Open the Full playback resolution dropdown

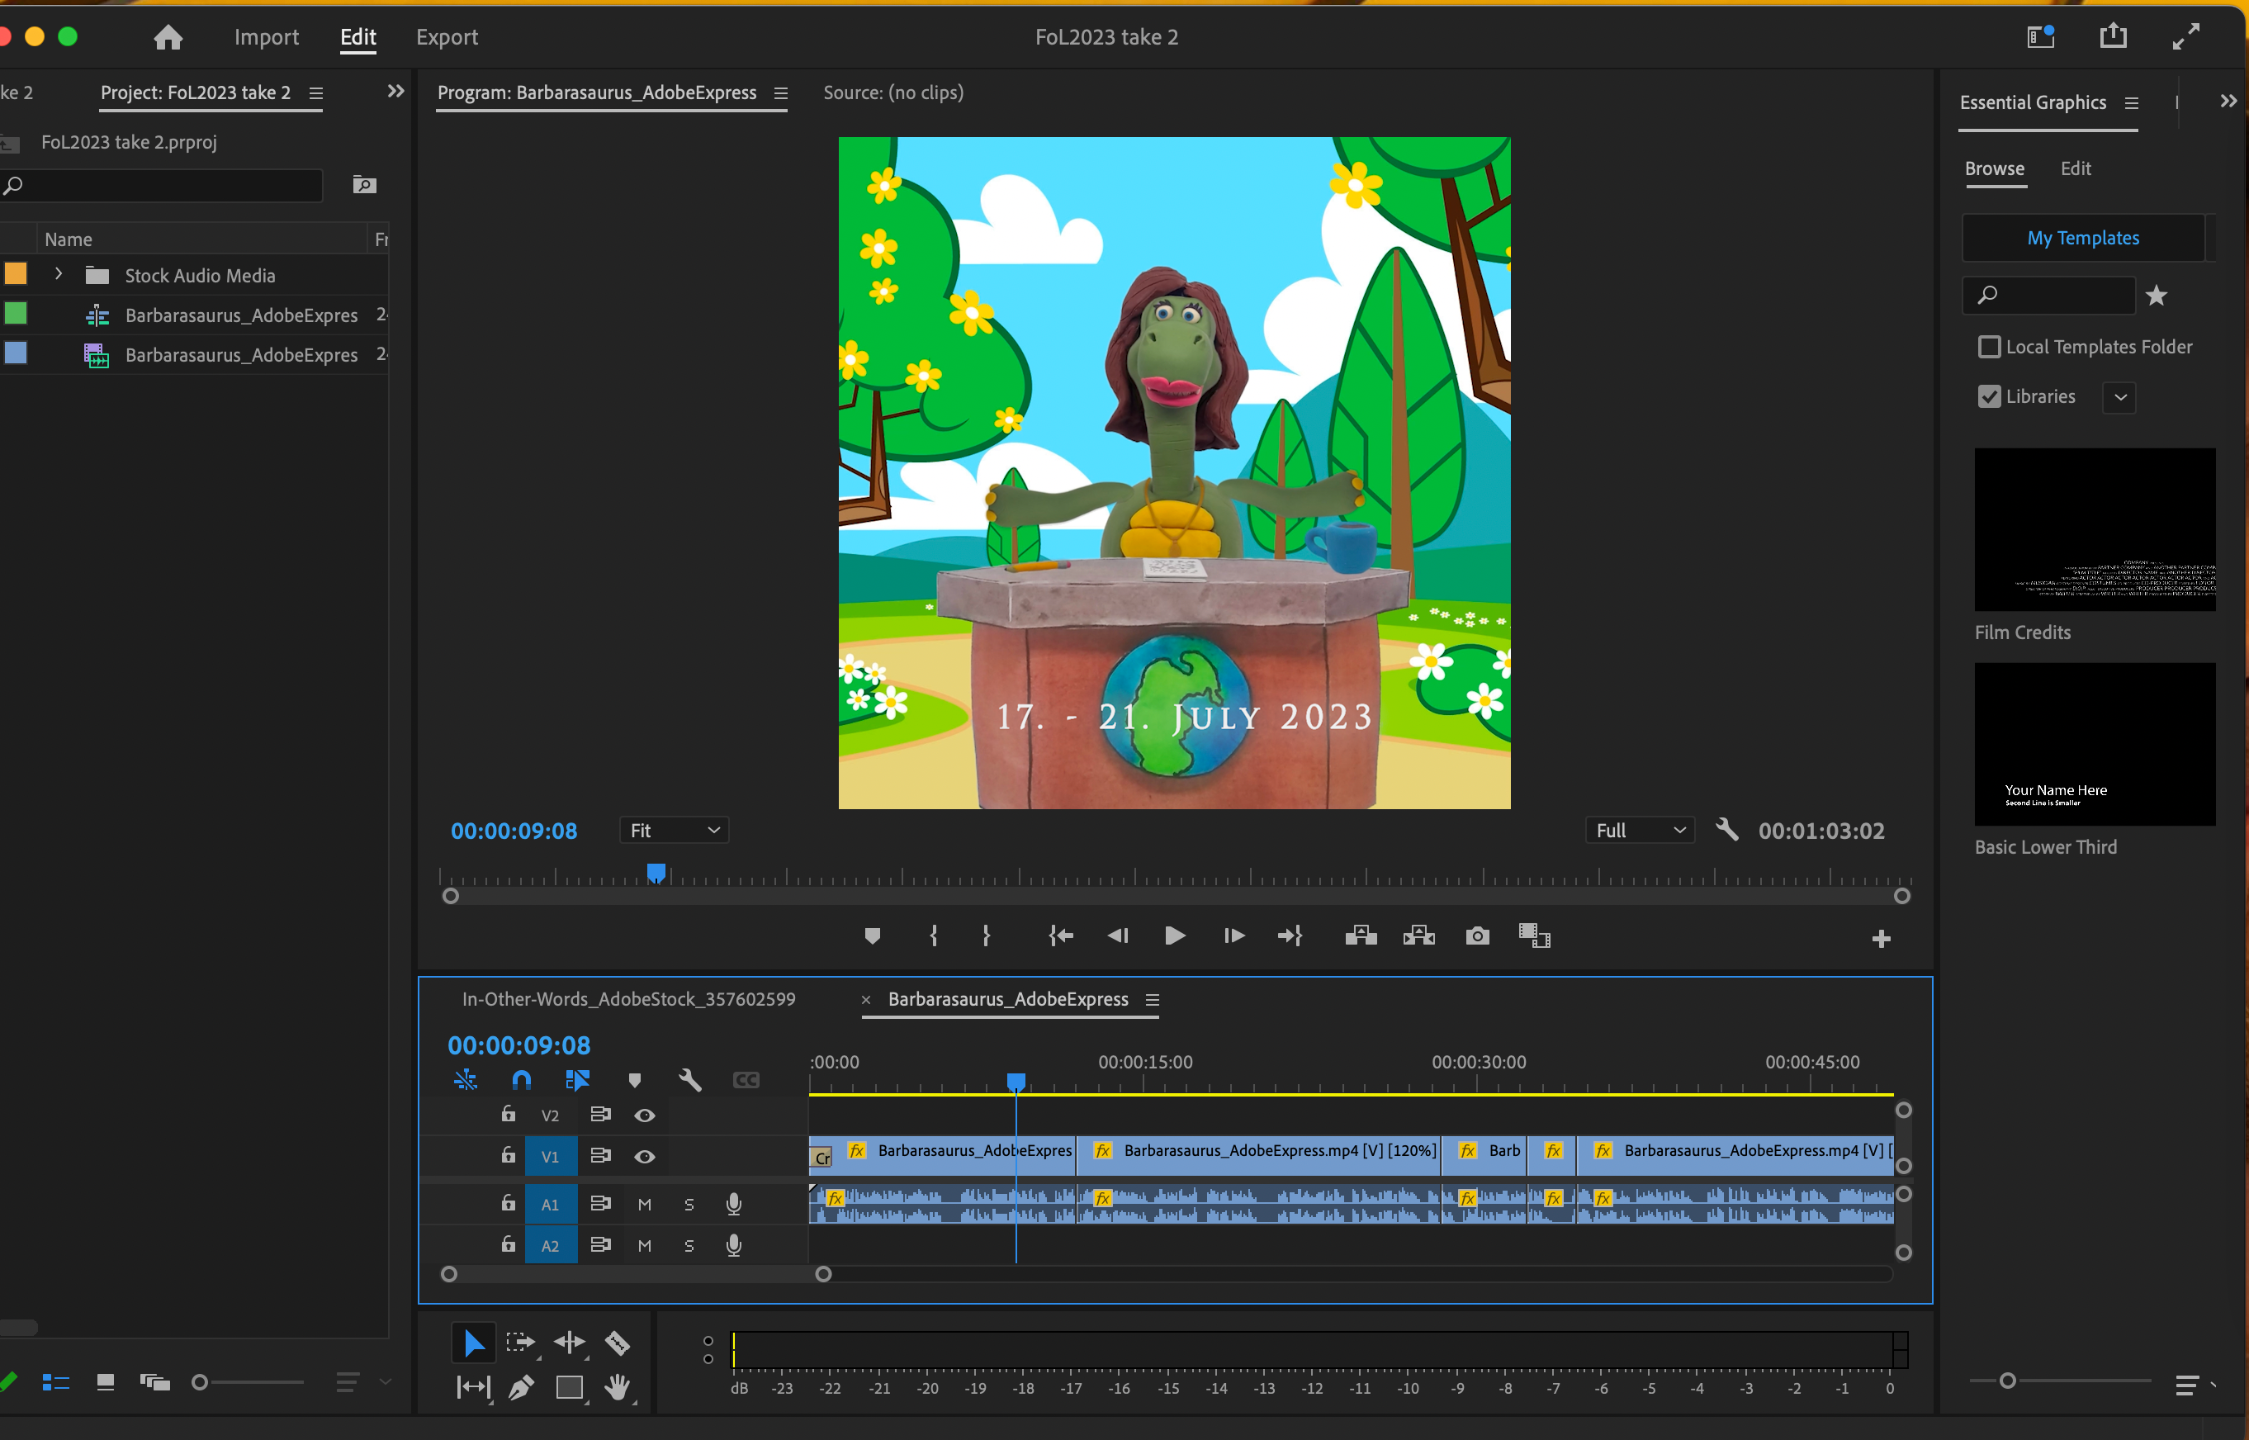(x=1640, y=831)
